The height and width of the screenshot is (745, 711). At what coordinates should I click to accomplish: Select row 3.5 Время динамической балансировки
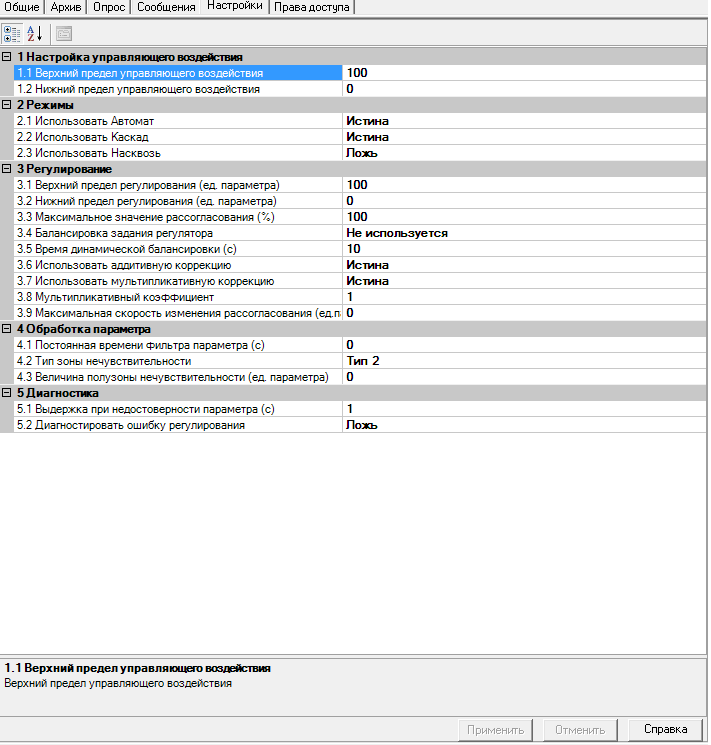click(x=178, y=249)
